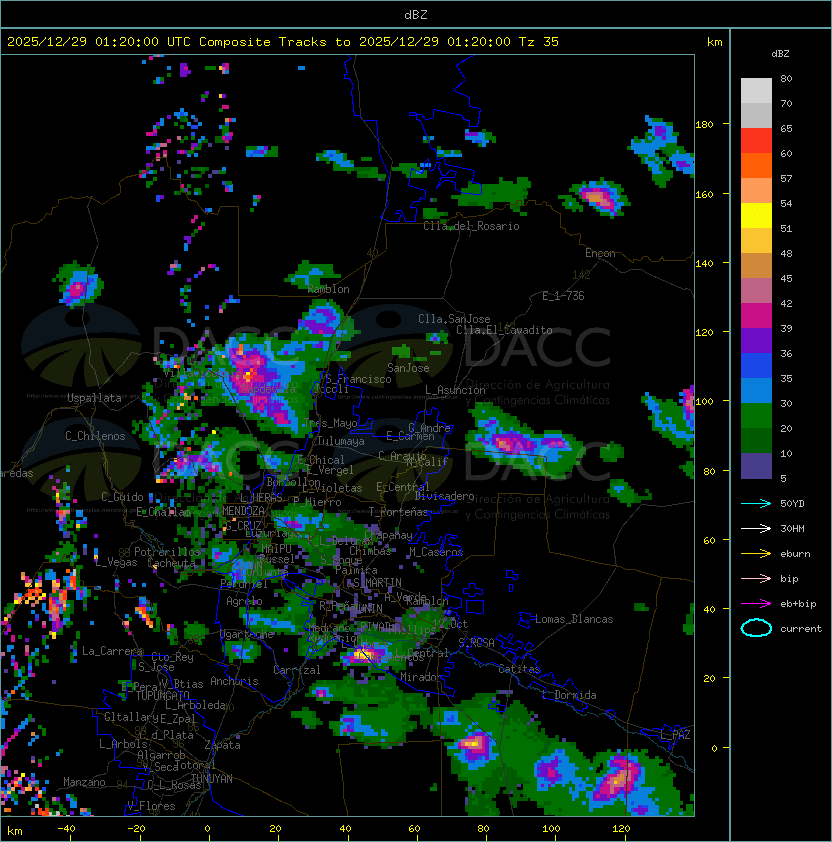This screenshot has width=832, height=842.
Task: Click the Zapata place label
Action: [x=222, y=745]
